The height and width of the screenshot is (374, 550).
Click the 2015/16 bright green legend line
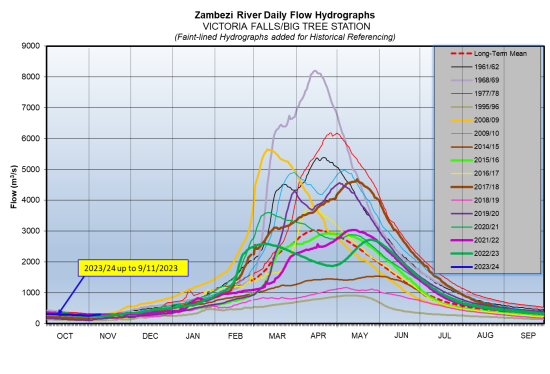461,160
